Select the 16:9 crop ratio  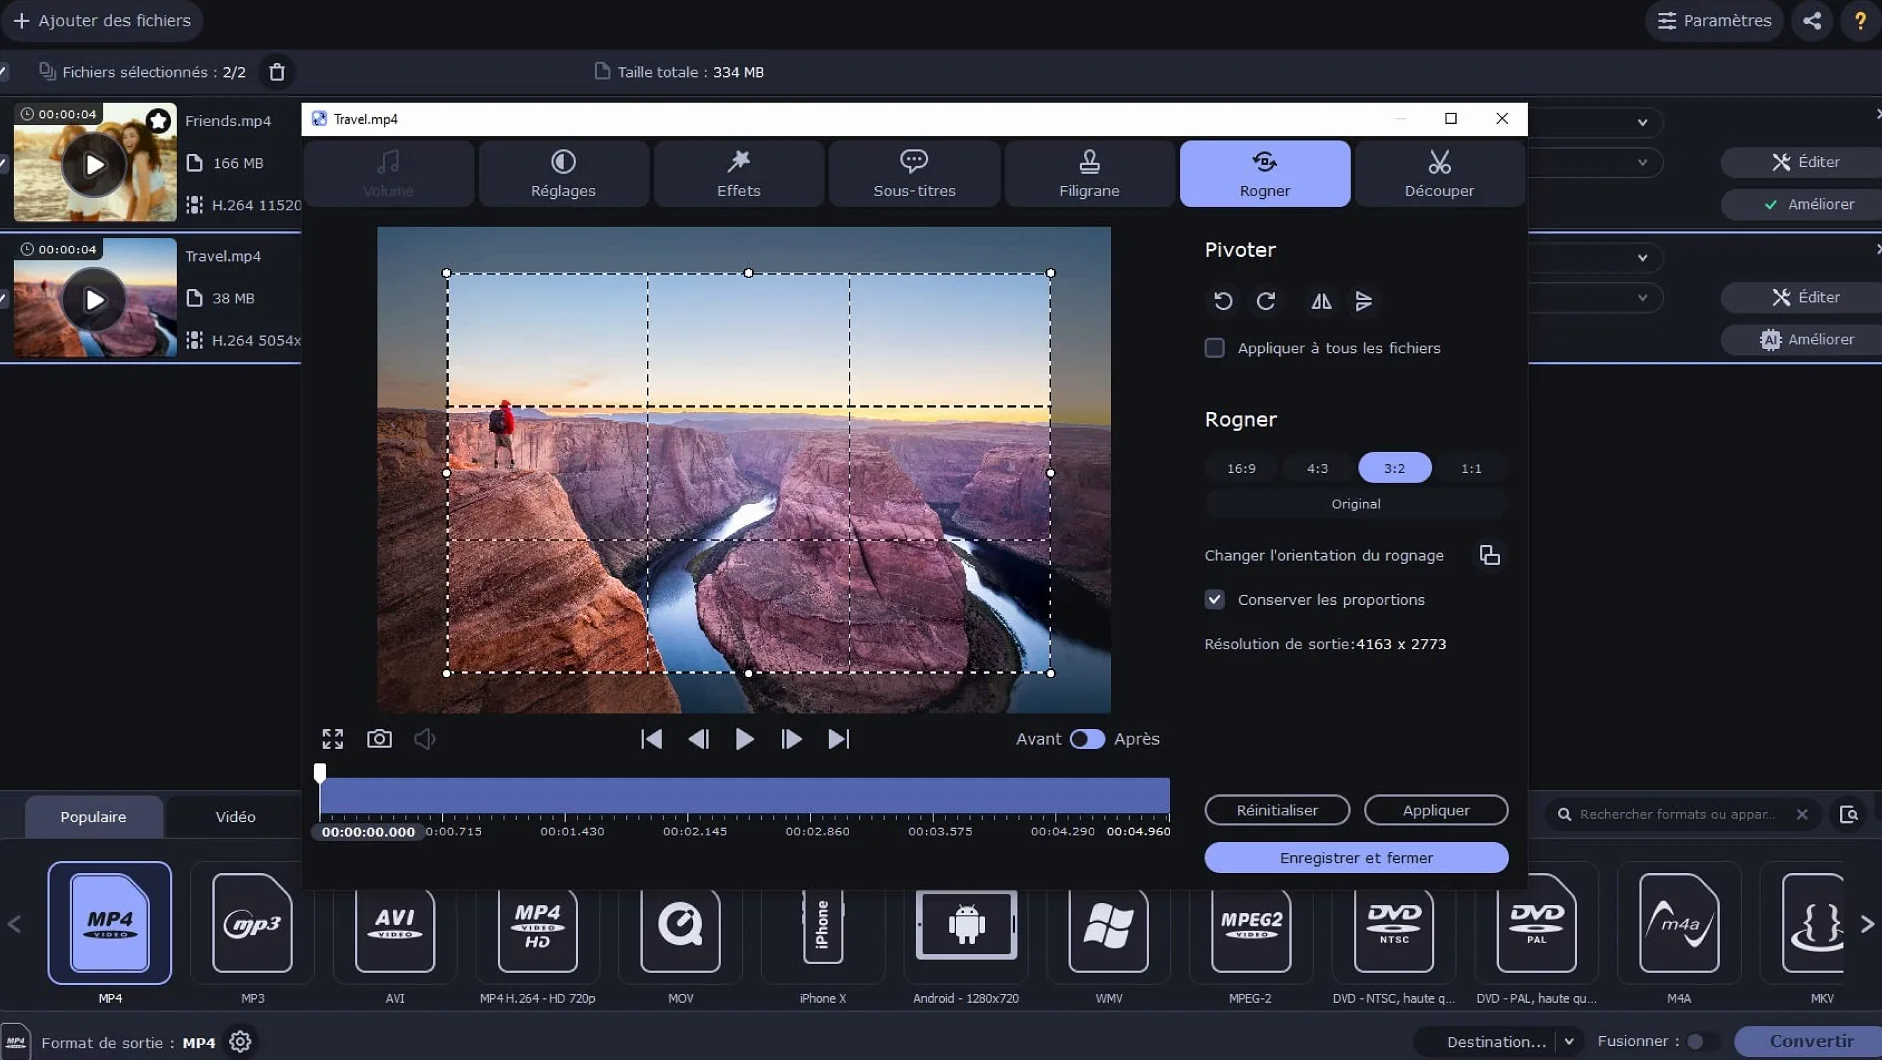coord(1241,468)
